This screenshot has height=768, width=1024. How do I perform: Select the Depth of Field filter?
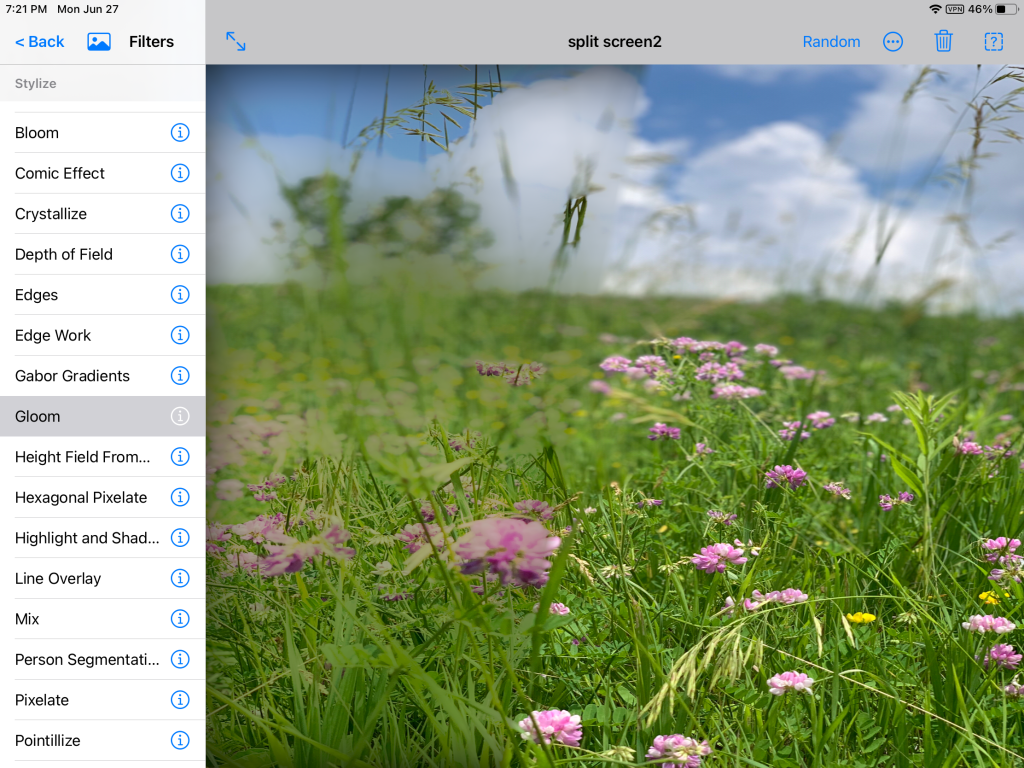point(64,254)
